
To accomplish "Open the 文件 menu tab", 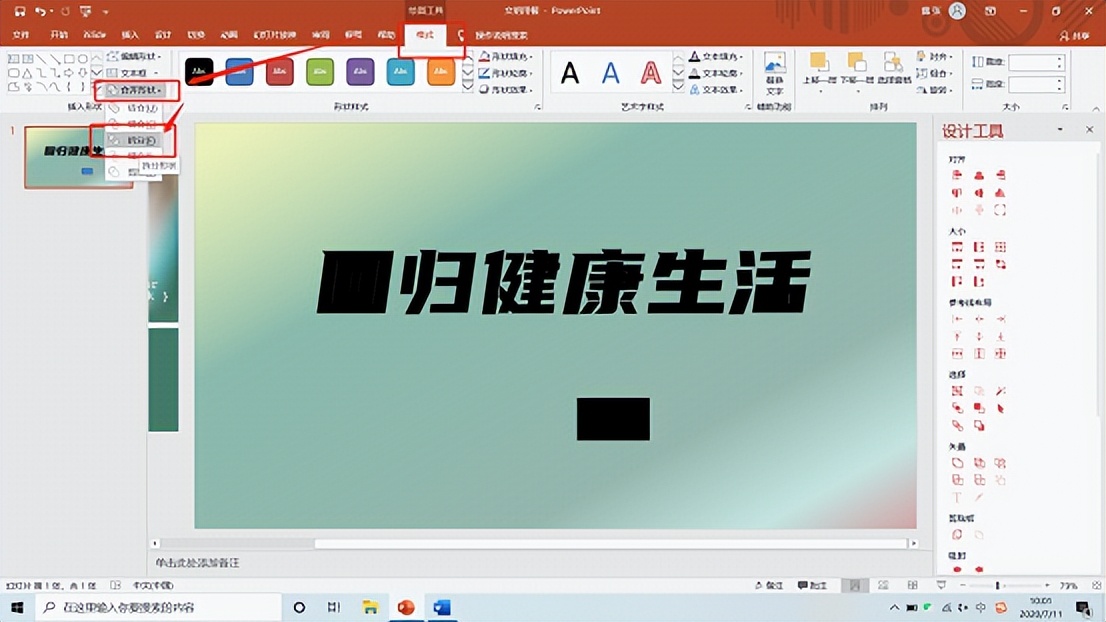I will click(21, 35).
